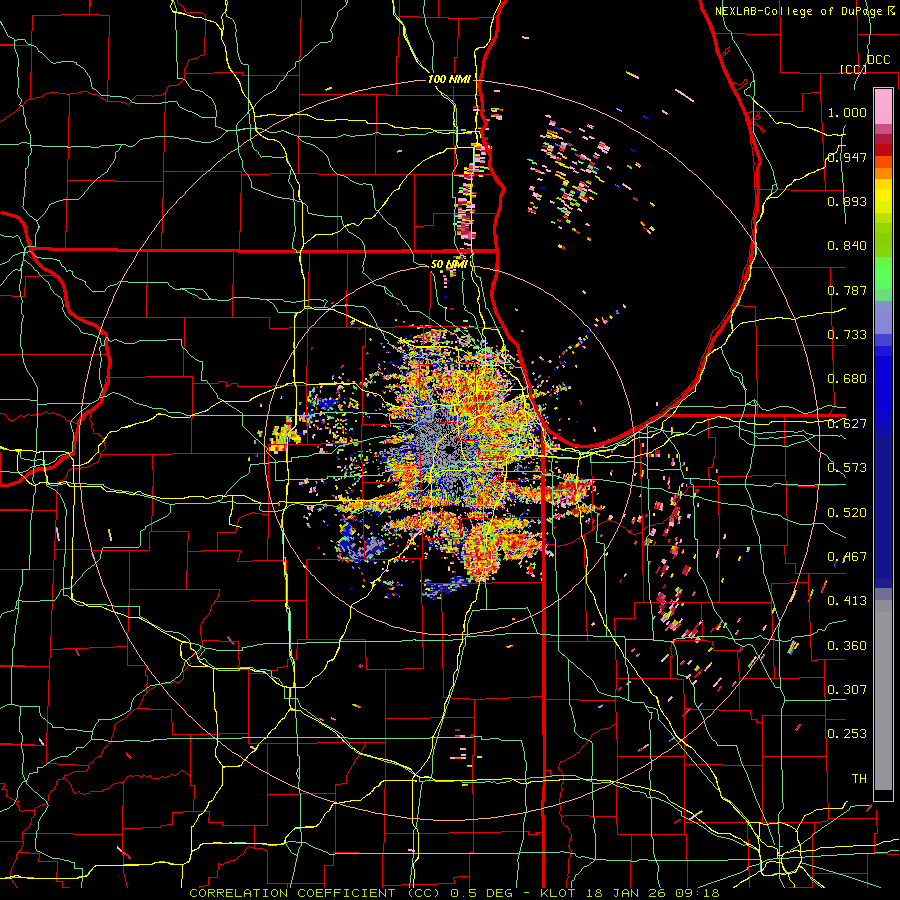Select the 0.573 scale value
Viewport: 900px width, 900px height.
pos(847,468)
